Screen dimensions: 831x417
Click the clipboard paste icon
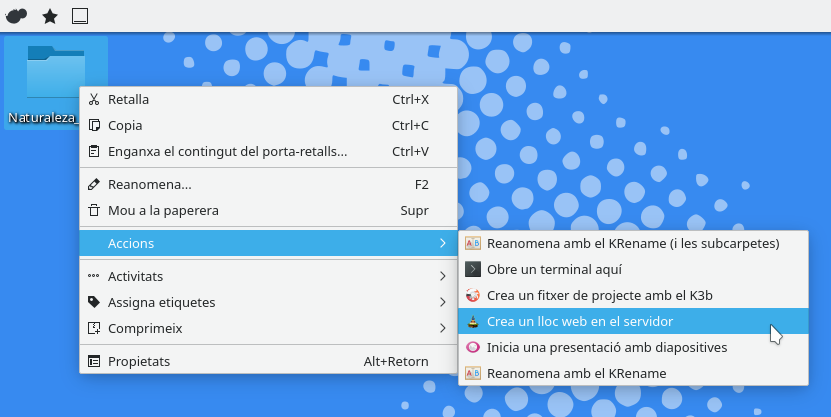click(94, 152)
